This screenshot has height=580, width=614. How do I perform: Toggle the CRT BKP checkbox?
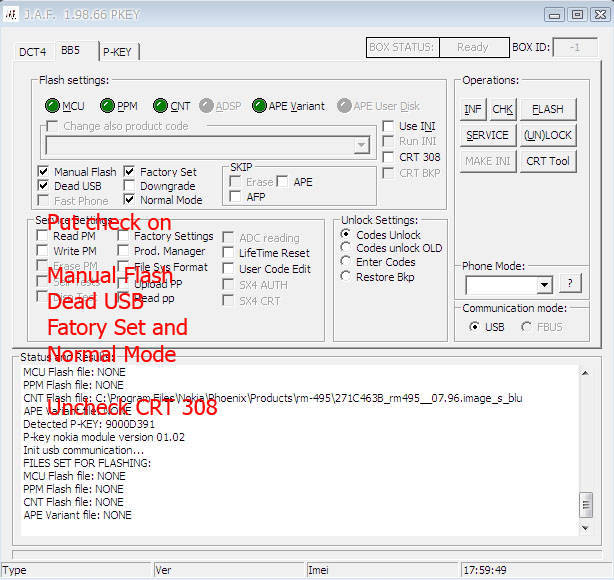coord(388,173)
